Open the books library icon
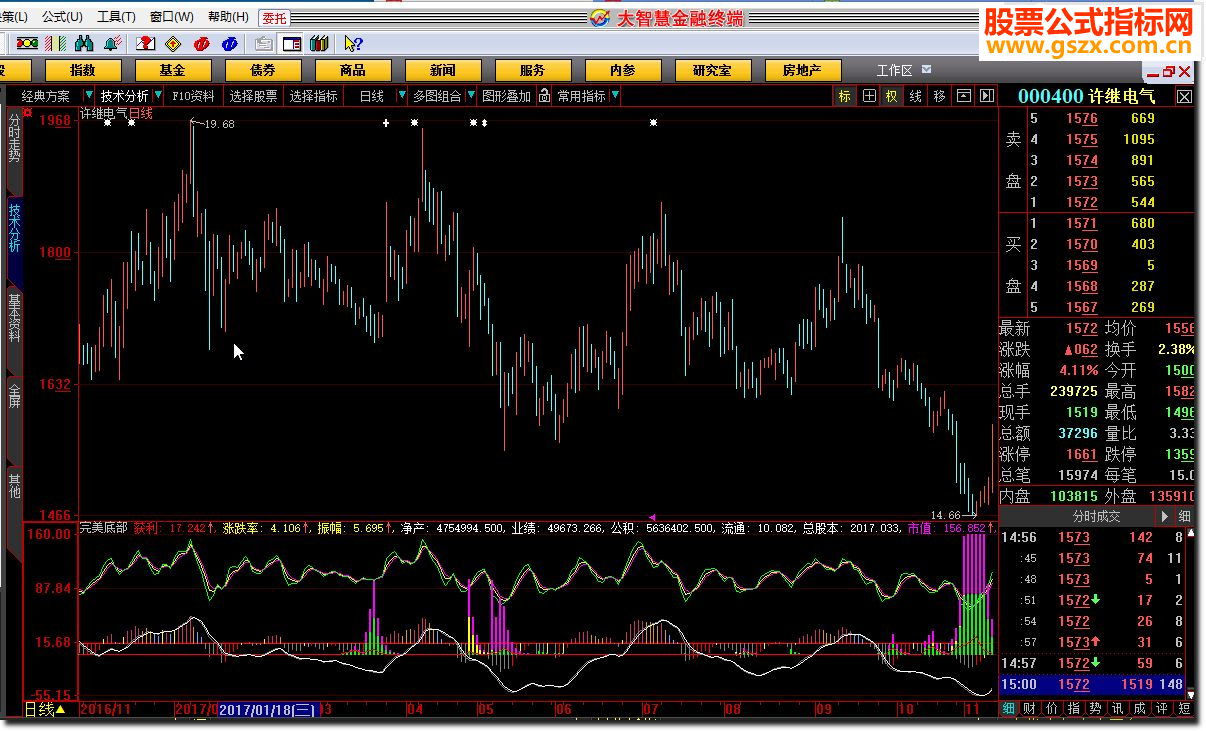Viewport: 1206px width, 731px height. [320, 43]
